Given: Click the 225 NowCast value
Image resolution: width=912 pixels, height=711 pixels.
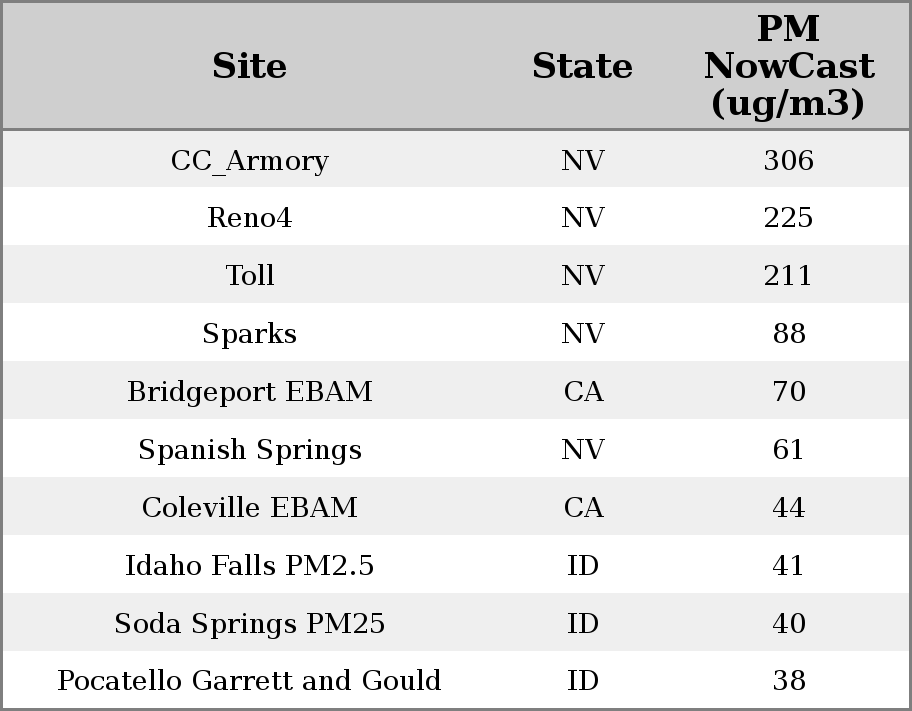Looking at the screenshot, I should pos(788,218).
